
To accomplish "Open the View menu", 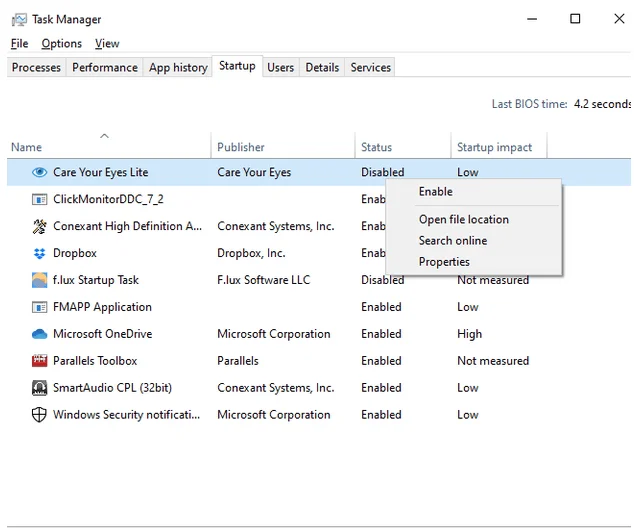I will pos(107,44).
